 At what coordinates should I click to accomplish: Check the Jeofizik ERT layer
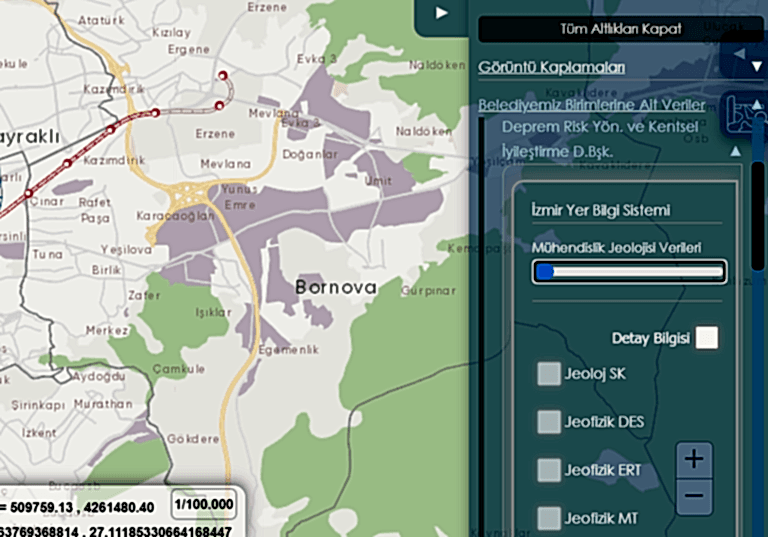tap(549, 470)
